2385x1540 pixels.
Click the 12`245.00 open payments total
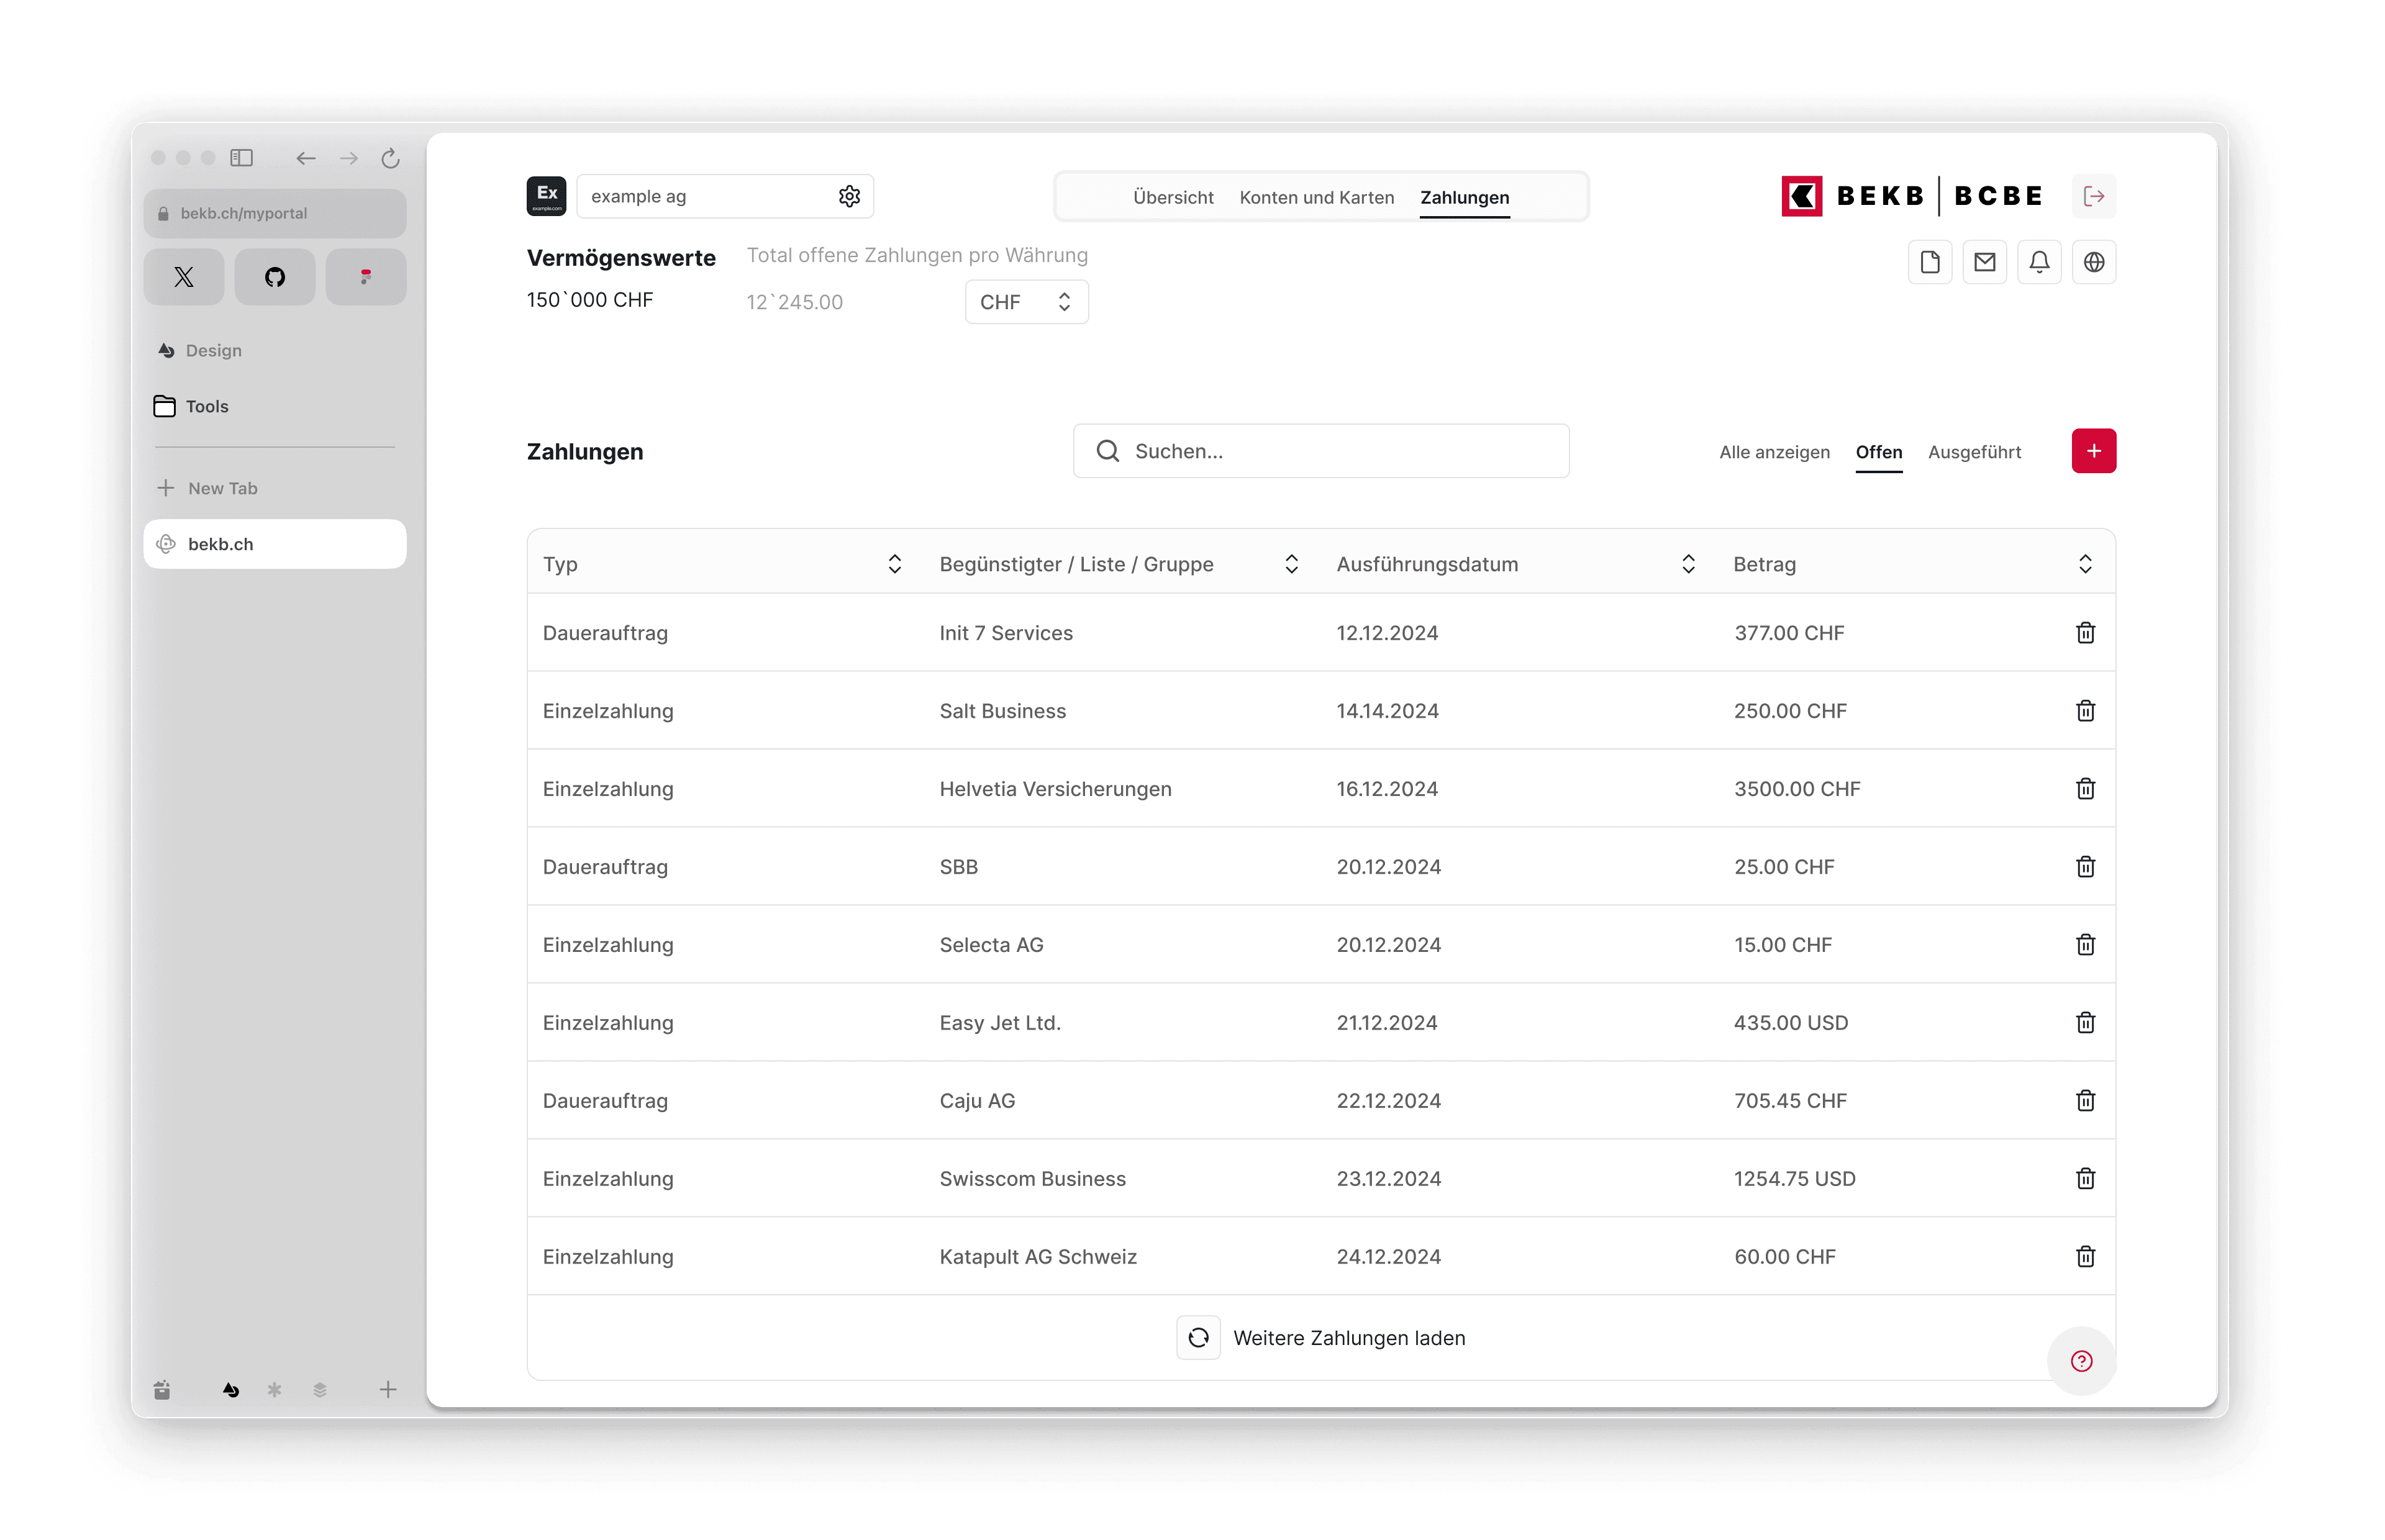(794, 302)
